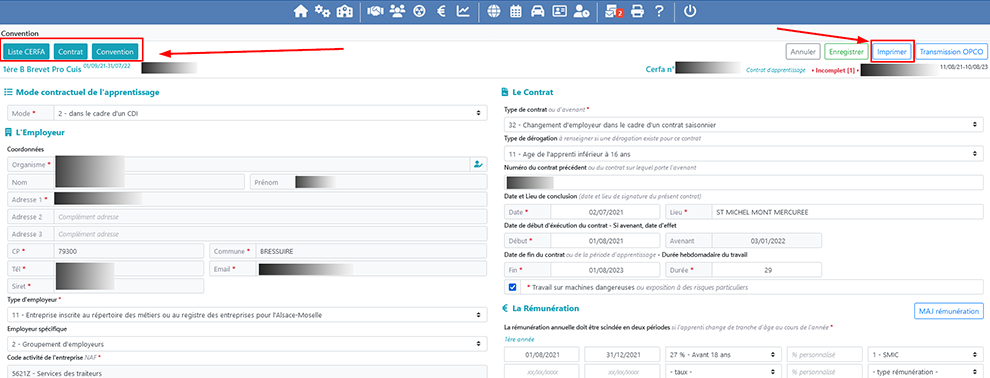
Task: Open the 27 % - Avant 18 ans dropdown
Action: click(x=724, y=354)
